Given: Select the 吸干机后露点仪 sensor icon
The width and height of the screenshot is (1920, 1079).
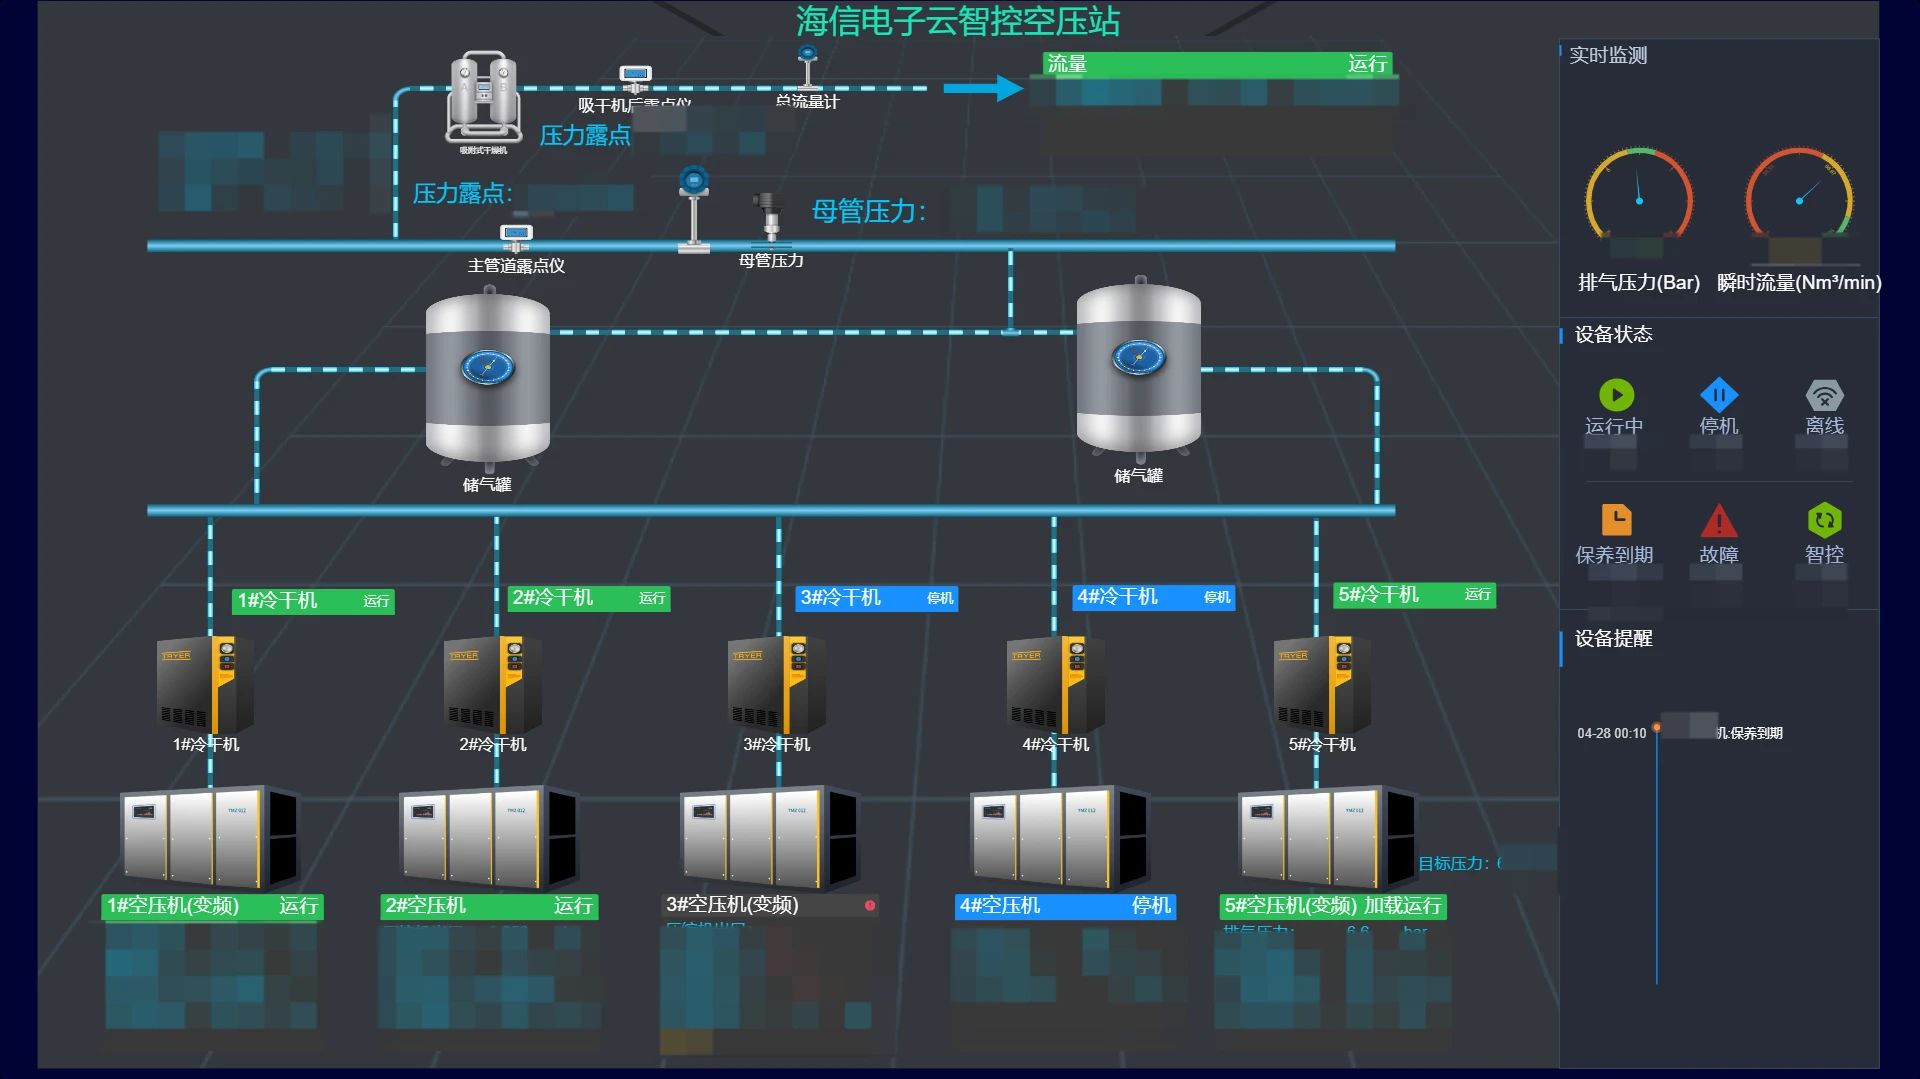Looking at the screenshot, I should [x=635, y=78].
